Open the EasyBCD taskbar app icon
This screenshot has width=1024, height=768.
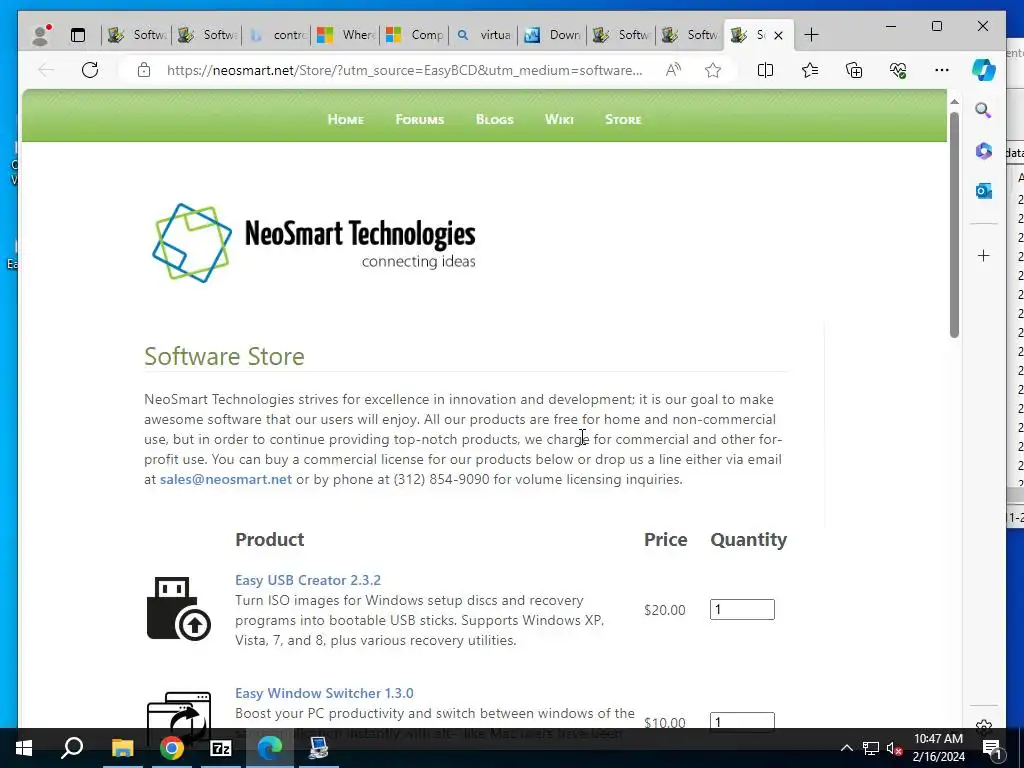[x=319, y=748]
